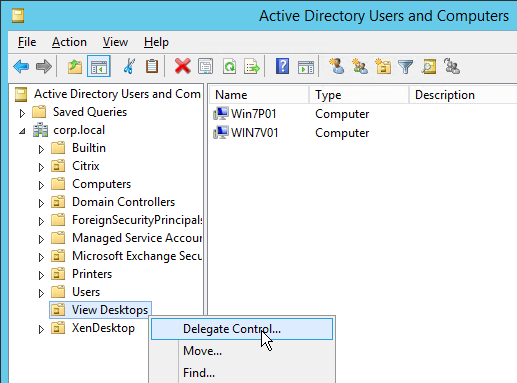The height and width of the screenshot is (383, 517).
Task: Collapse the corp.local domain node
Action: 22,131
